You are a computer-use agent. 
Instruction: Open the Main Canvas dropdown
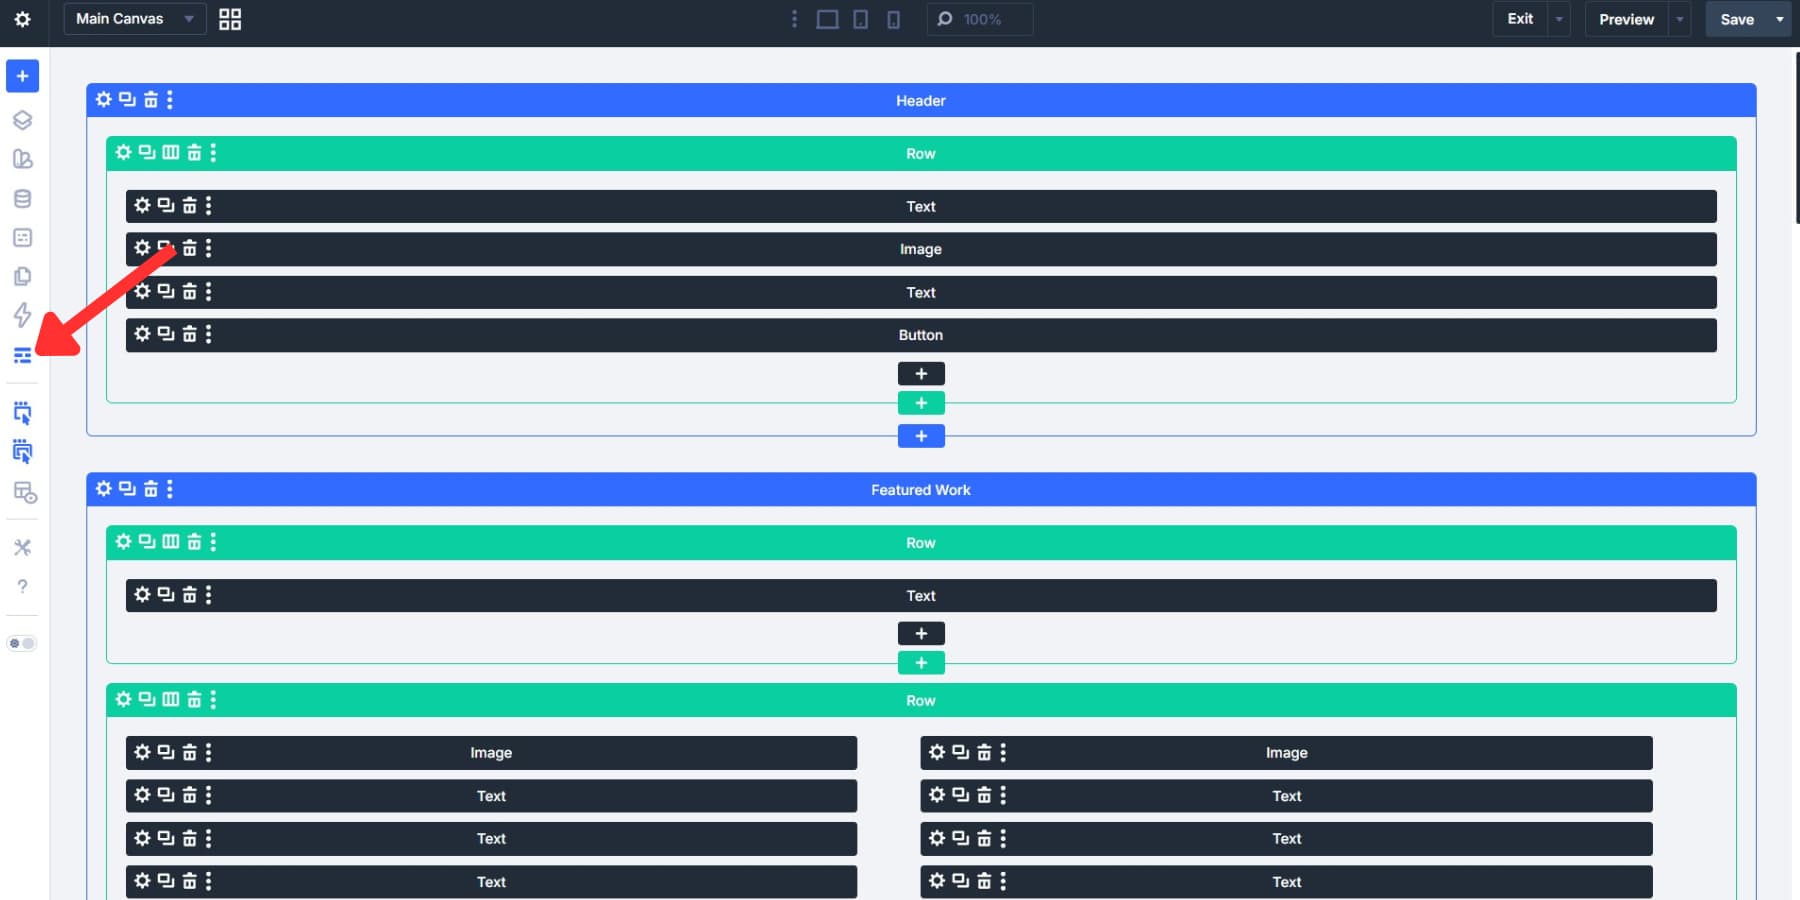point(133,19)
